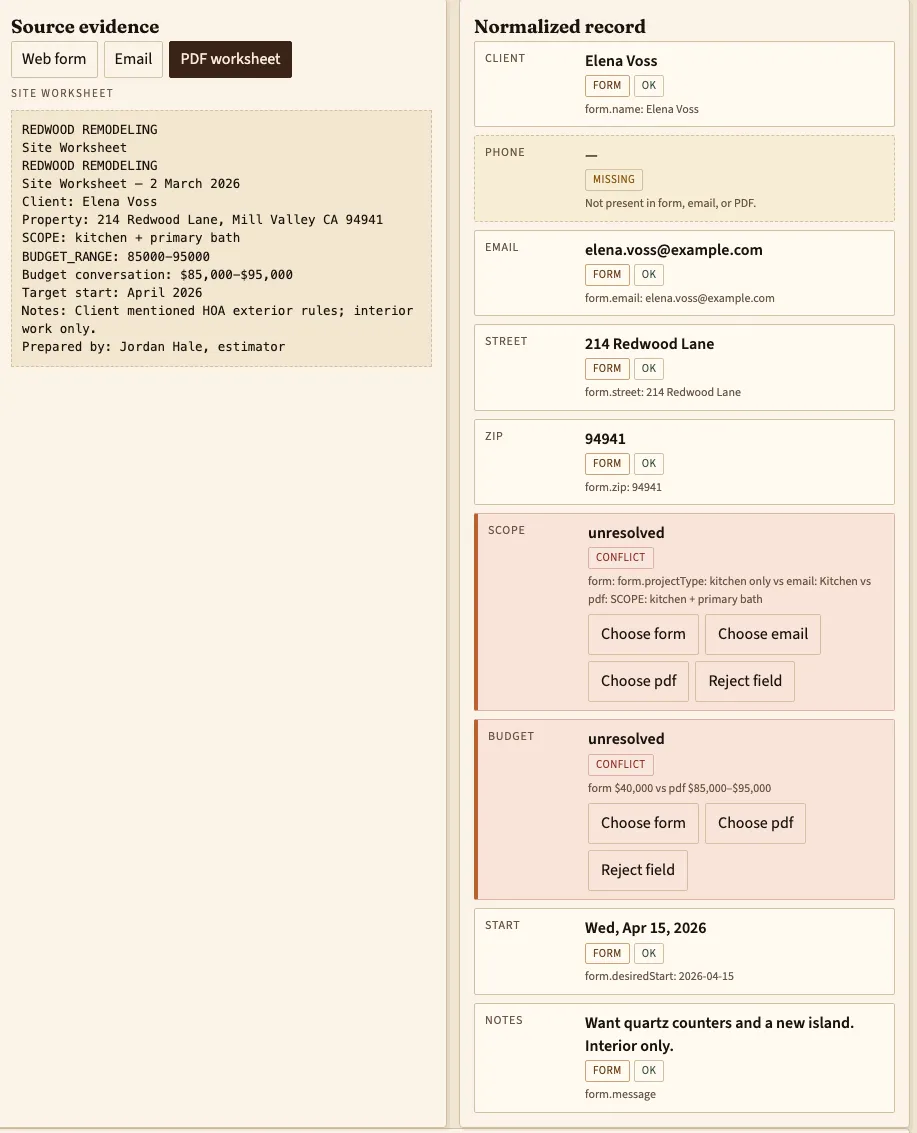This screenshot has height=1133, width=917.
Task: Click 'SCOPE: kitchen + primary bath' worksheet line
Action: 131,238
